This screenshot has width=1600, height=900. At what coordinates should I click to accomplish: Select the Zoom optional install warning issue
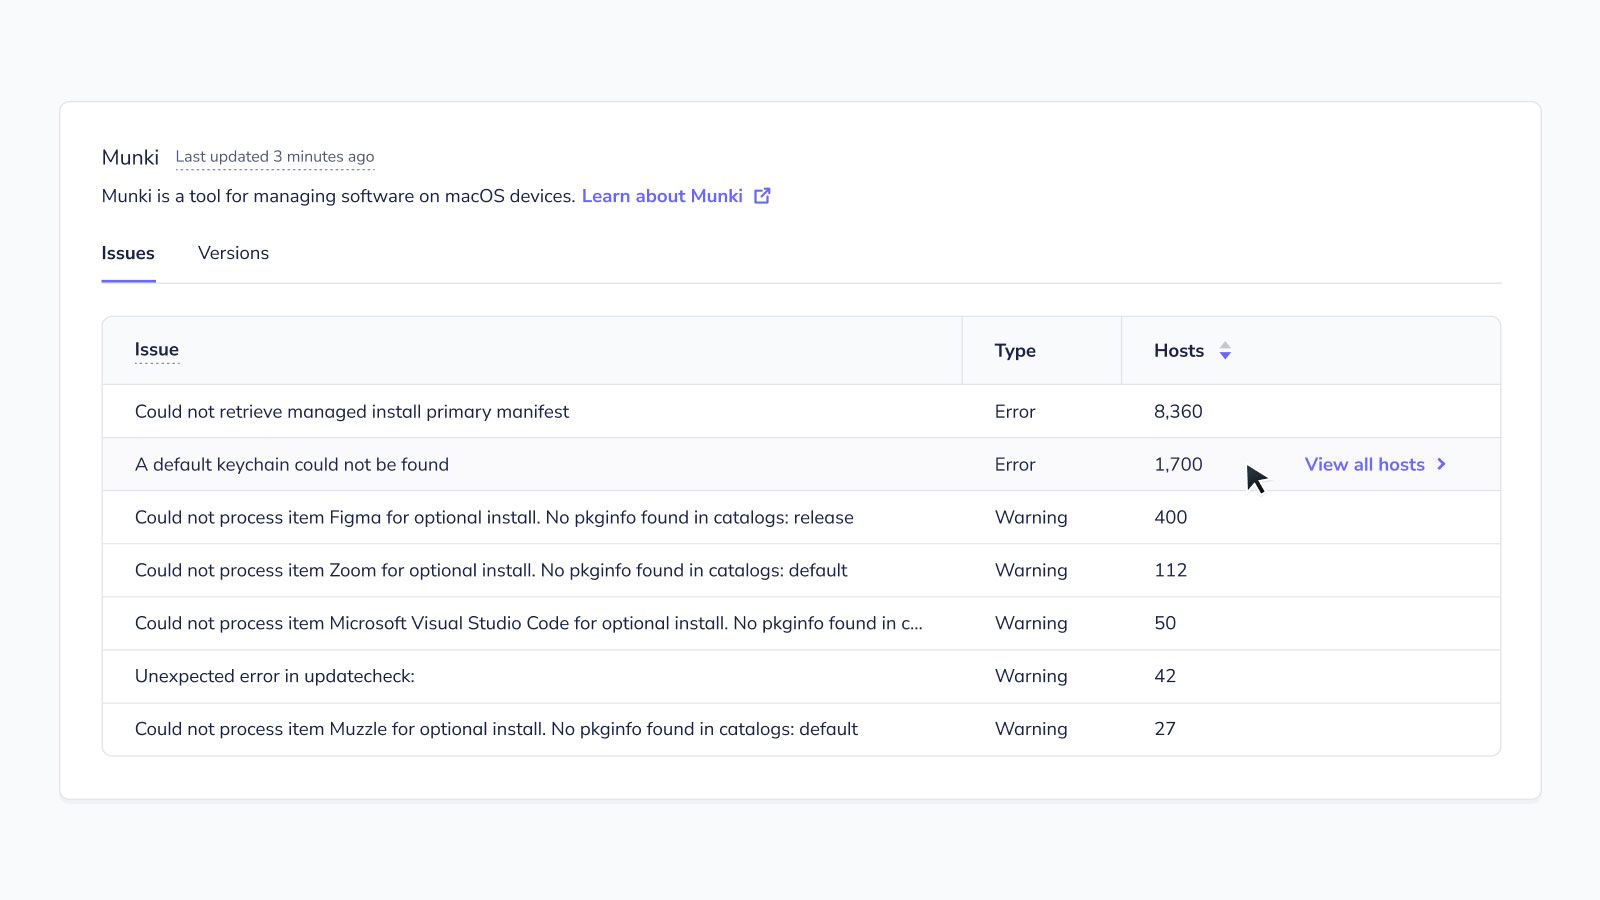[491, 570]
